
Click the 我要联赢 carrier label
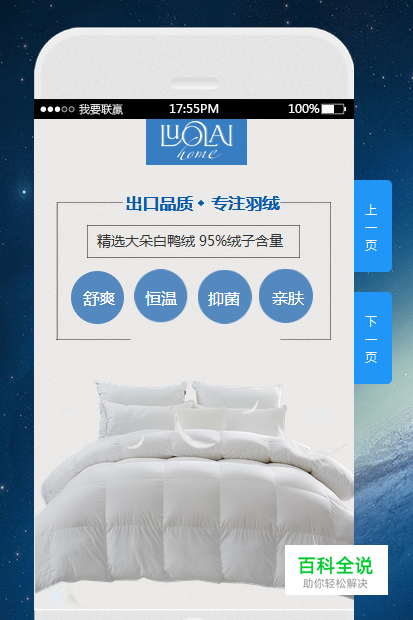pos(101,109)
